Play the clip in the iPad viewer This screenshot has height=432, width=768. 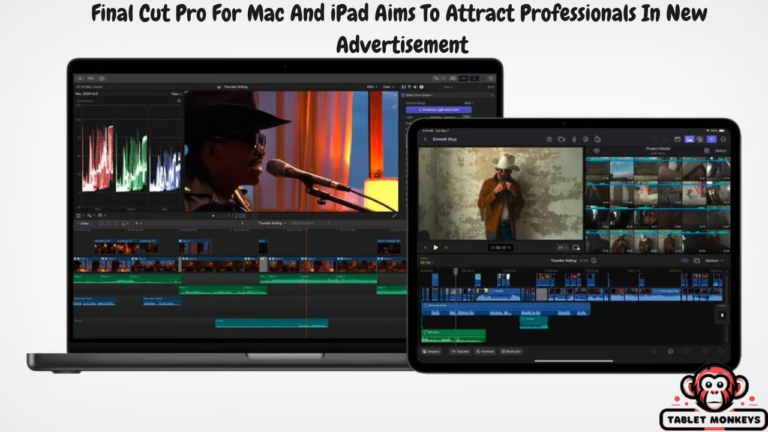tap(436, 248)
